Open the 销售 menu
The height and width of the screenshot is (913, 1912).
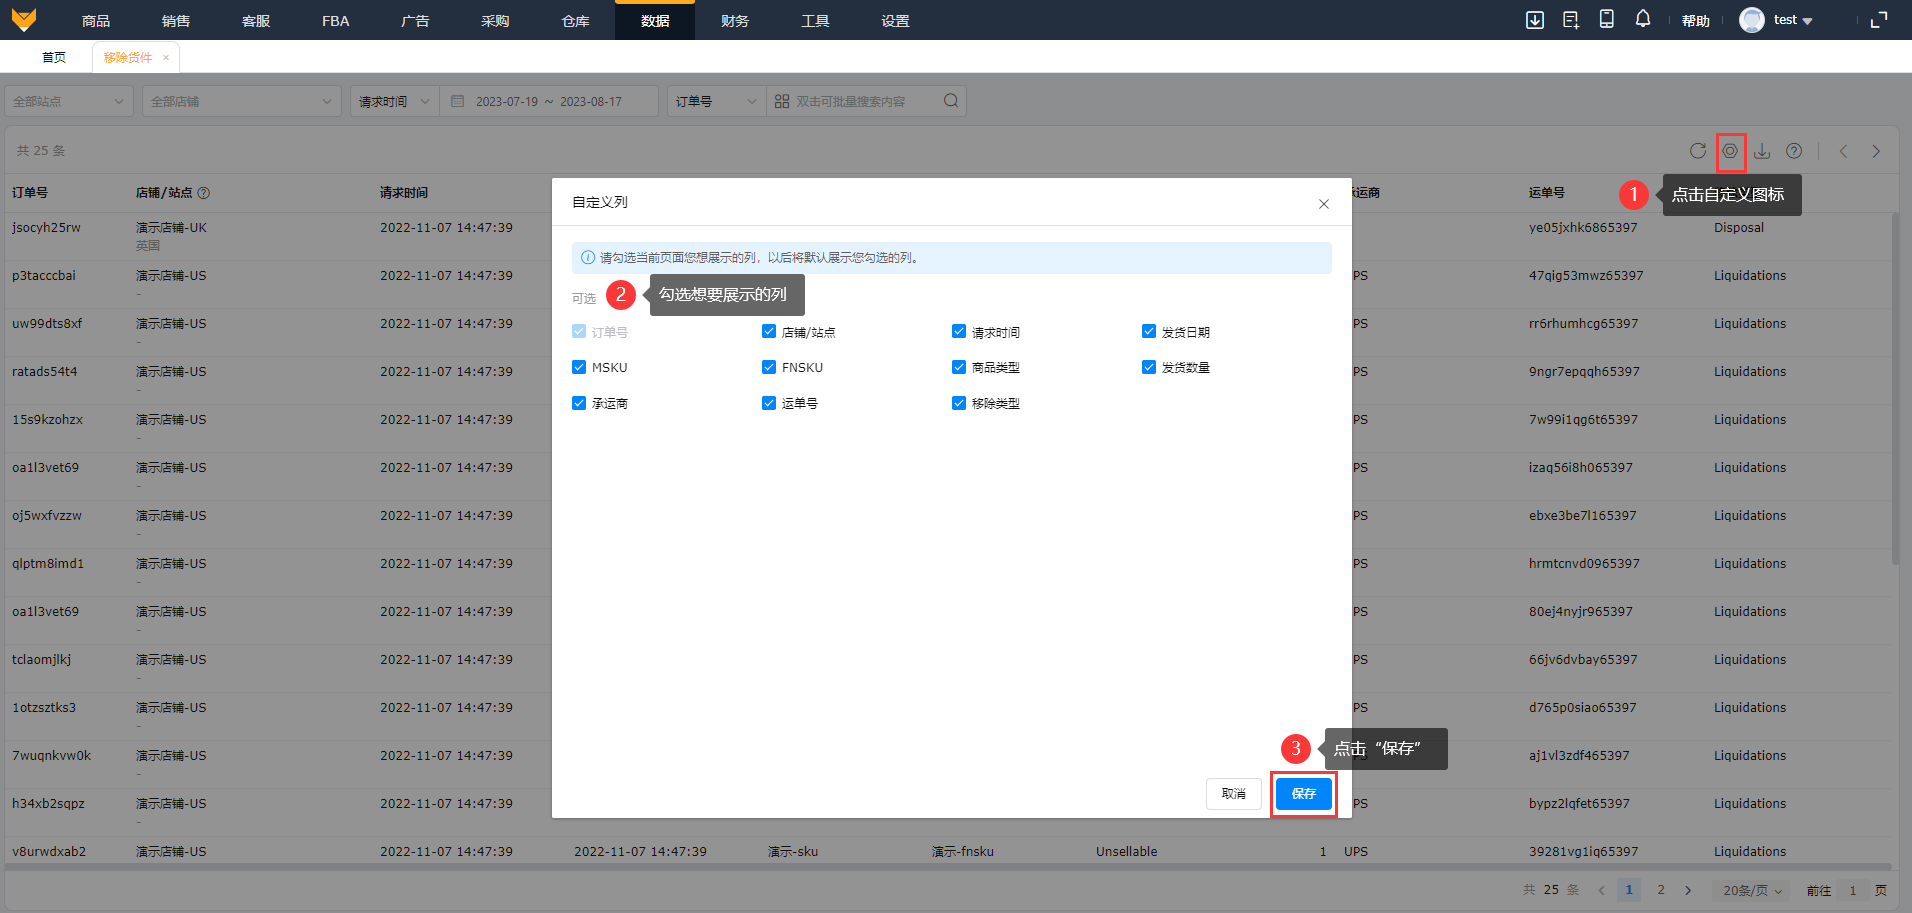(x=176, y=20)
